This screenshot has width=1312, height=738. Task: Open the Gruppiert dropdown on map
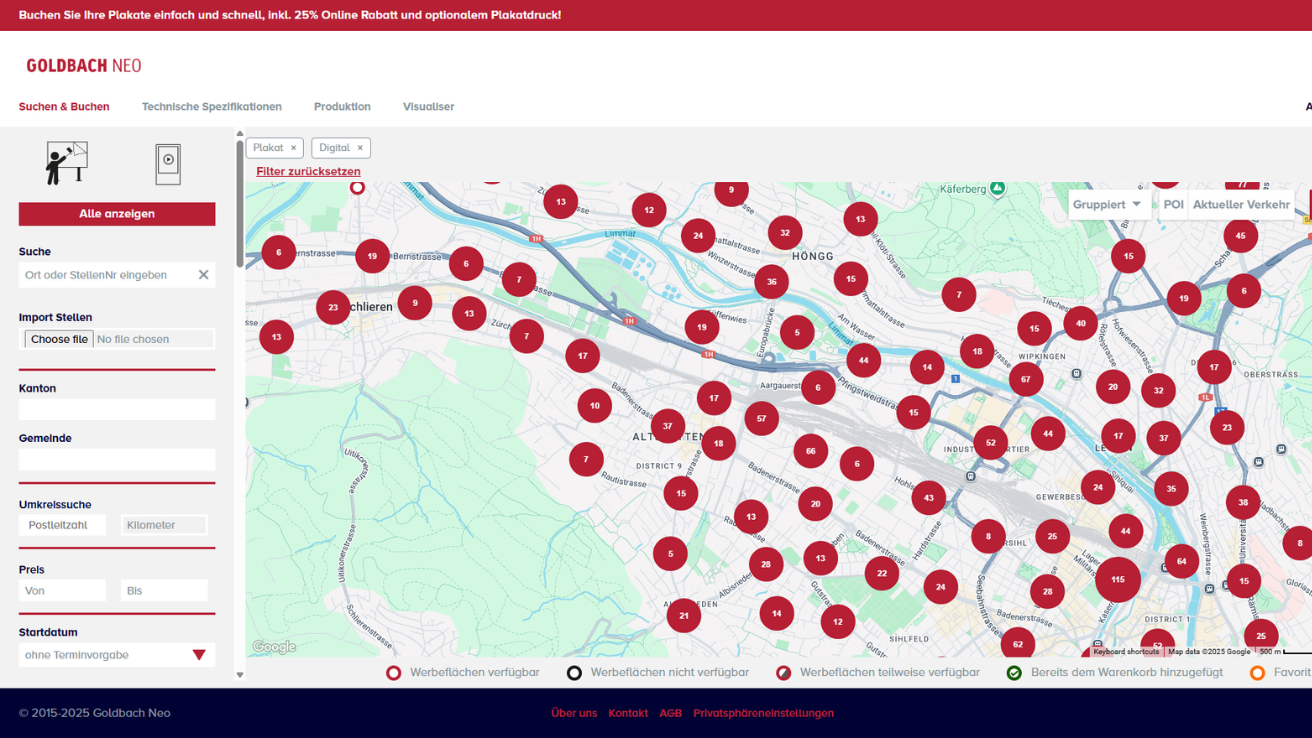tap(1106, 205)
